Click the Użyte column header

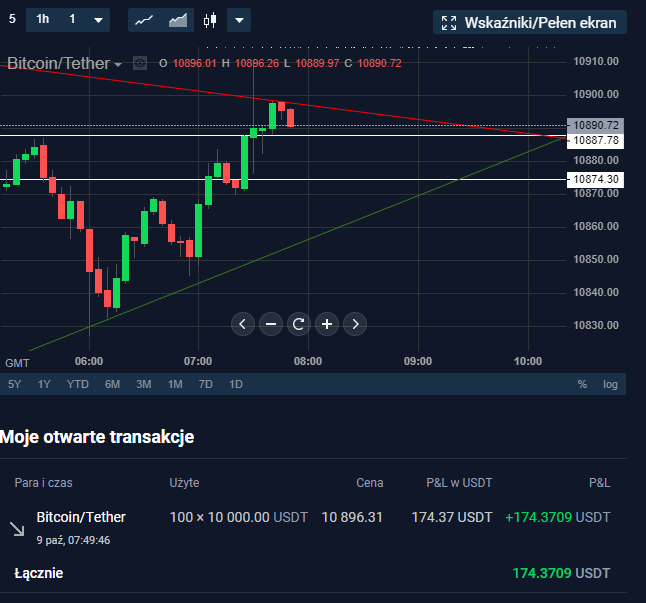tap(184, 483)
